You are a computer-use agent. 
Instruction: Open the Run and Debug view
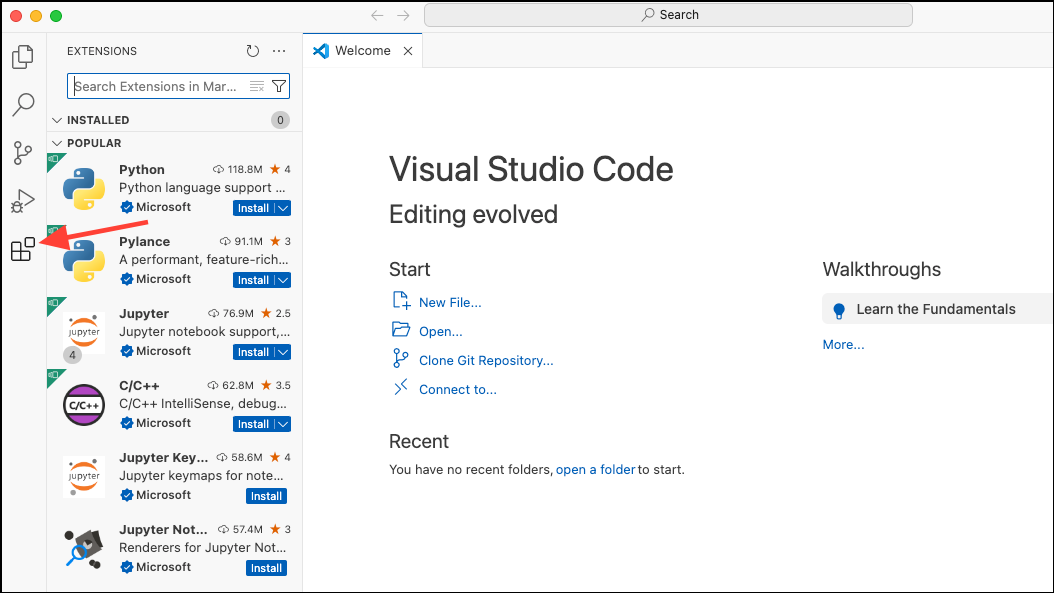pos(22,201)
